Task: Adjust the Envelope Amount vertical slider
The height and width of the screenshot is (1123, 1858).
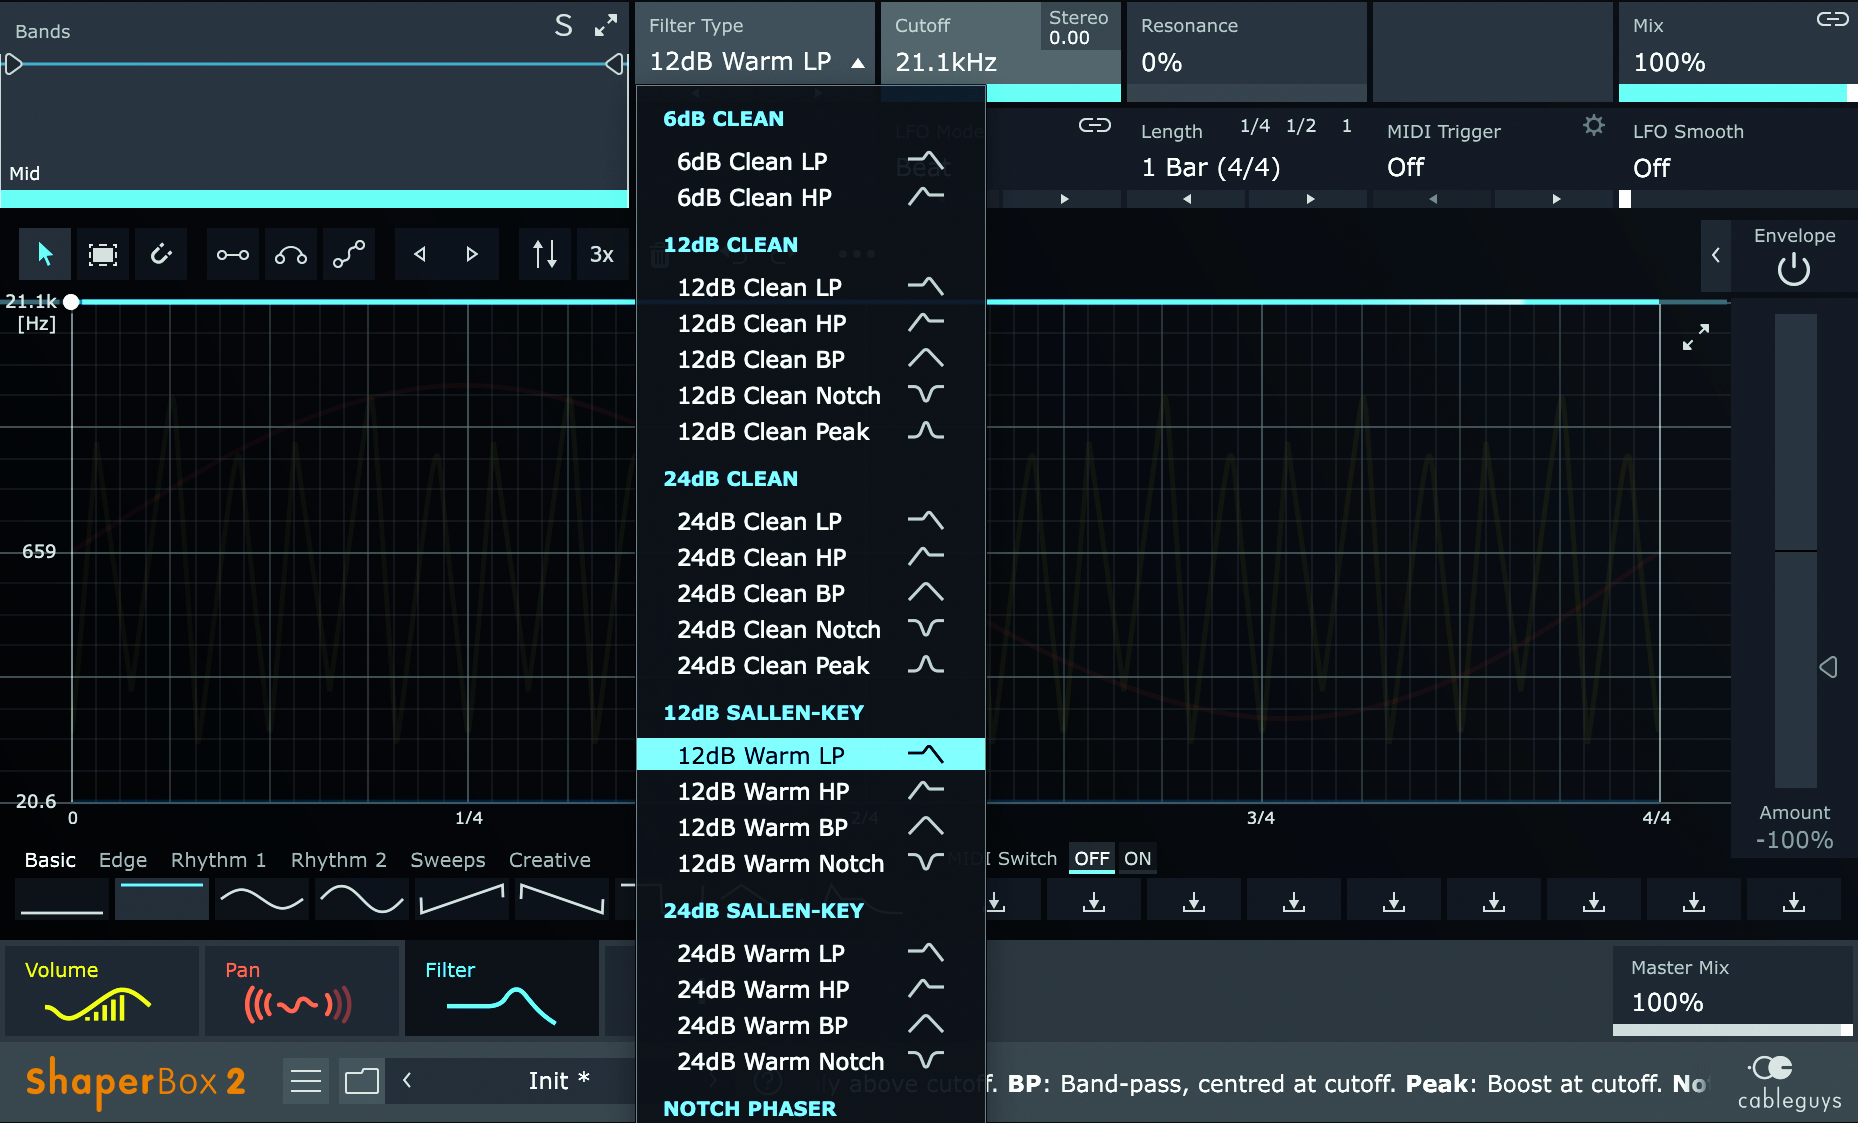Action: 1795,551
